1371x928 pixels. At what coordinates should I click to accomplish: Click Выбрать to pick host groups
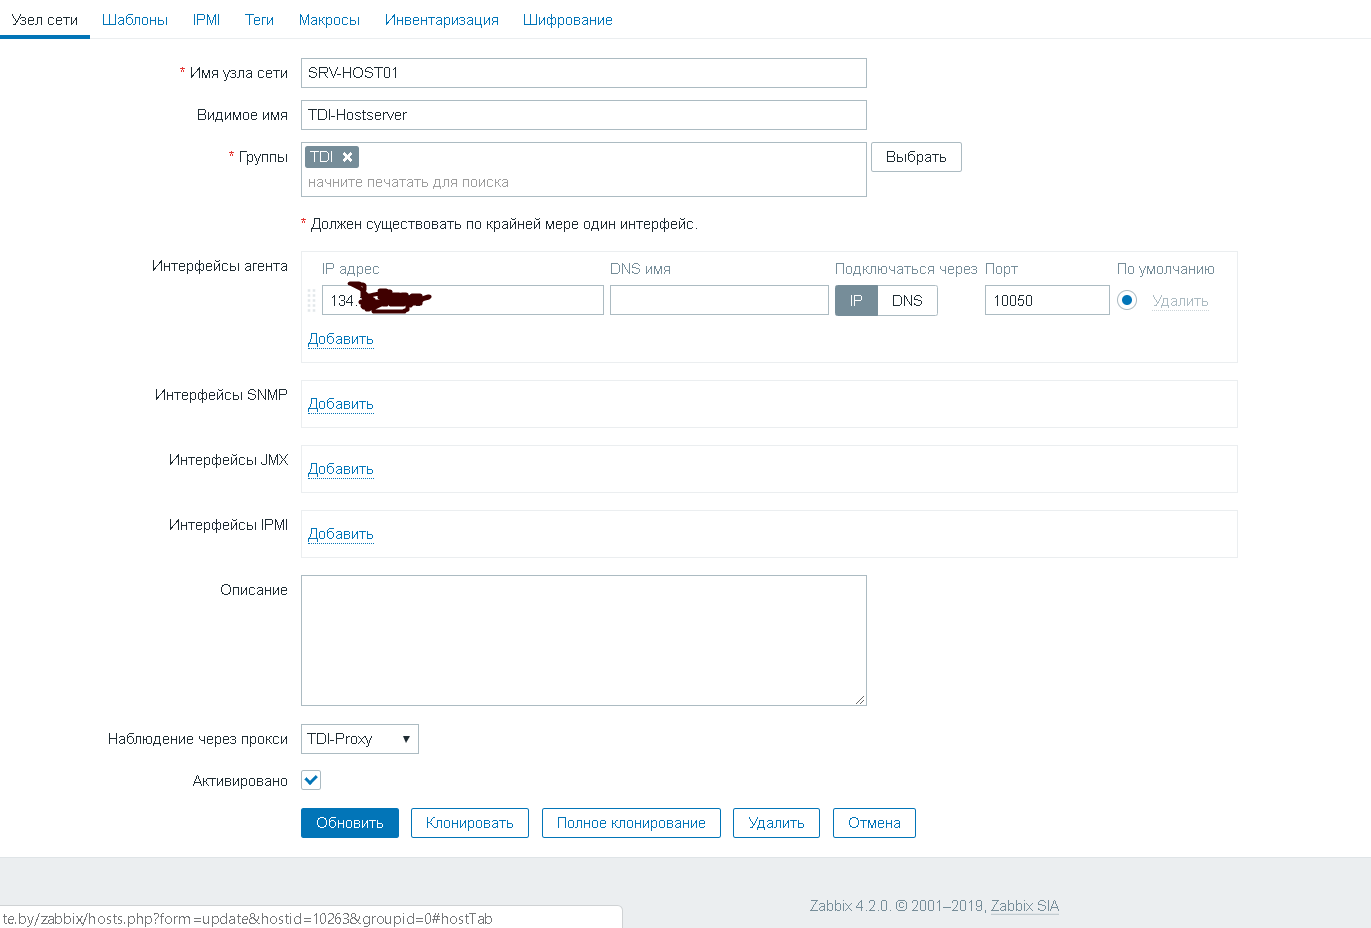pos(915,156)
